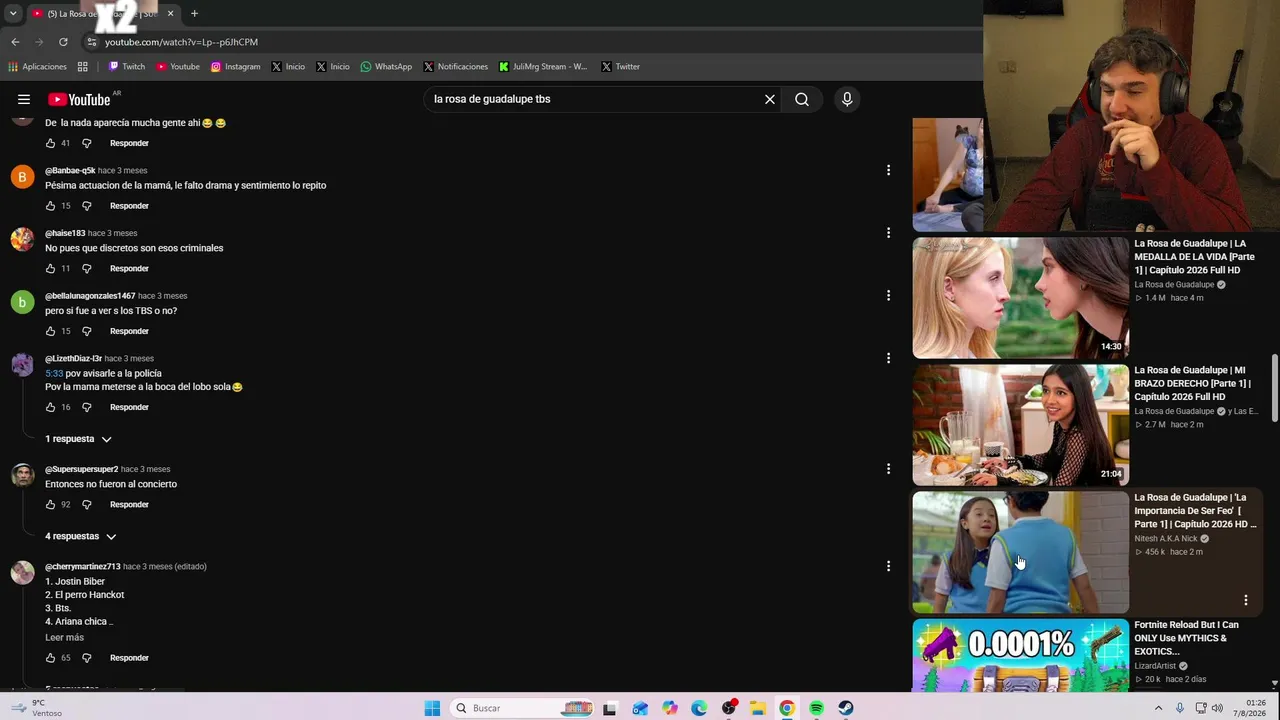
Task: Go back in browser history
Action: coord(15,42)
